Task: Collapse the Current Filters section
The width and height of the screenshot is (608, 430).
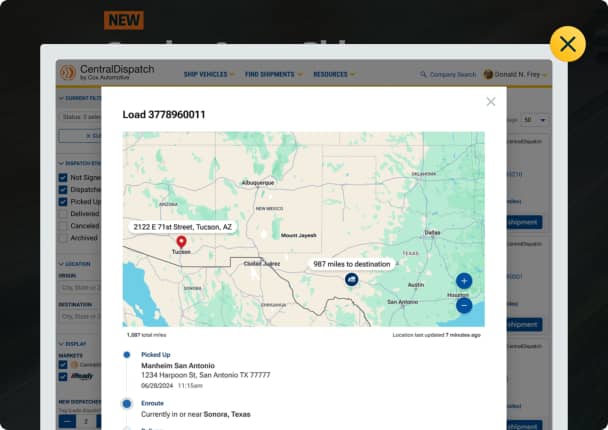Action: click(80, 98)
